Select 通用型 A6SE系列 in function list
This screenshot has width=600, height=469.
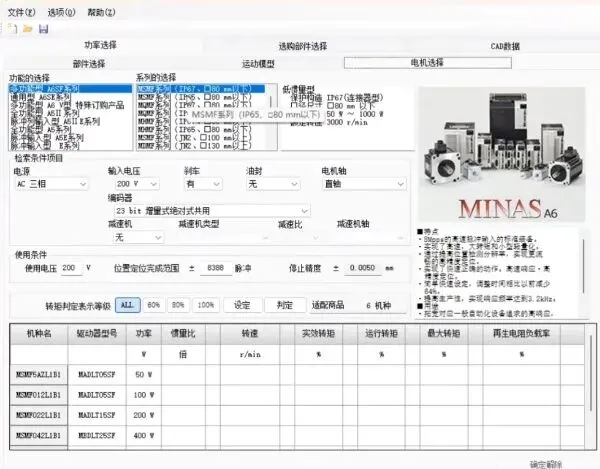(x=70, y=97)
